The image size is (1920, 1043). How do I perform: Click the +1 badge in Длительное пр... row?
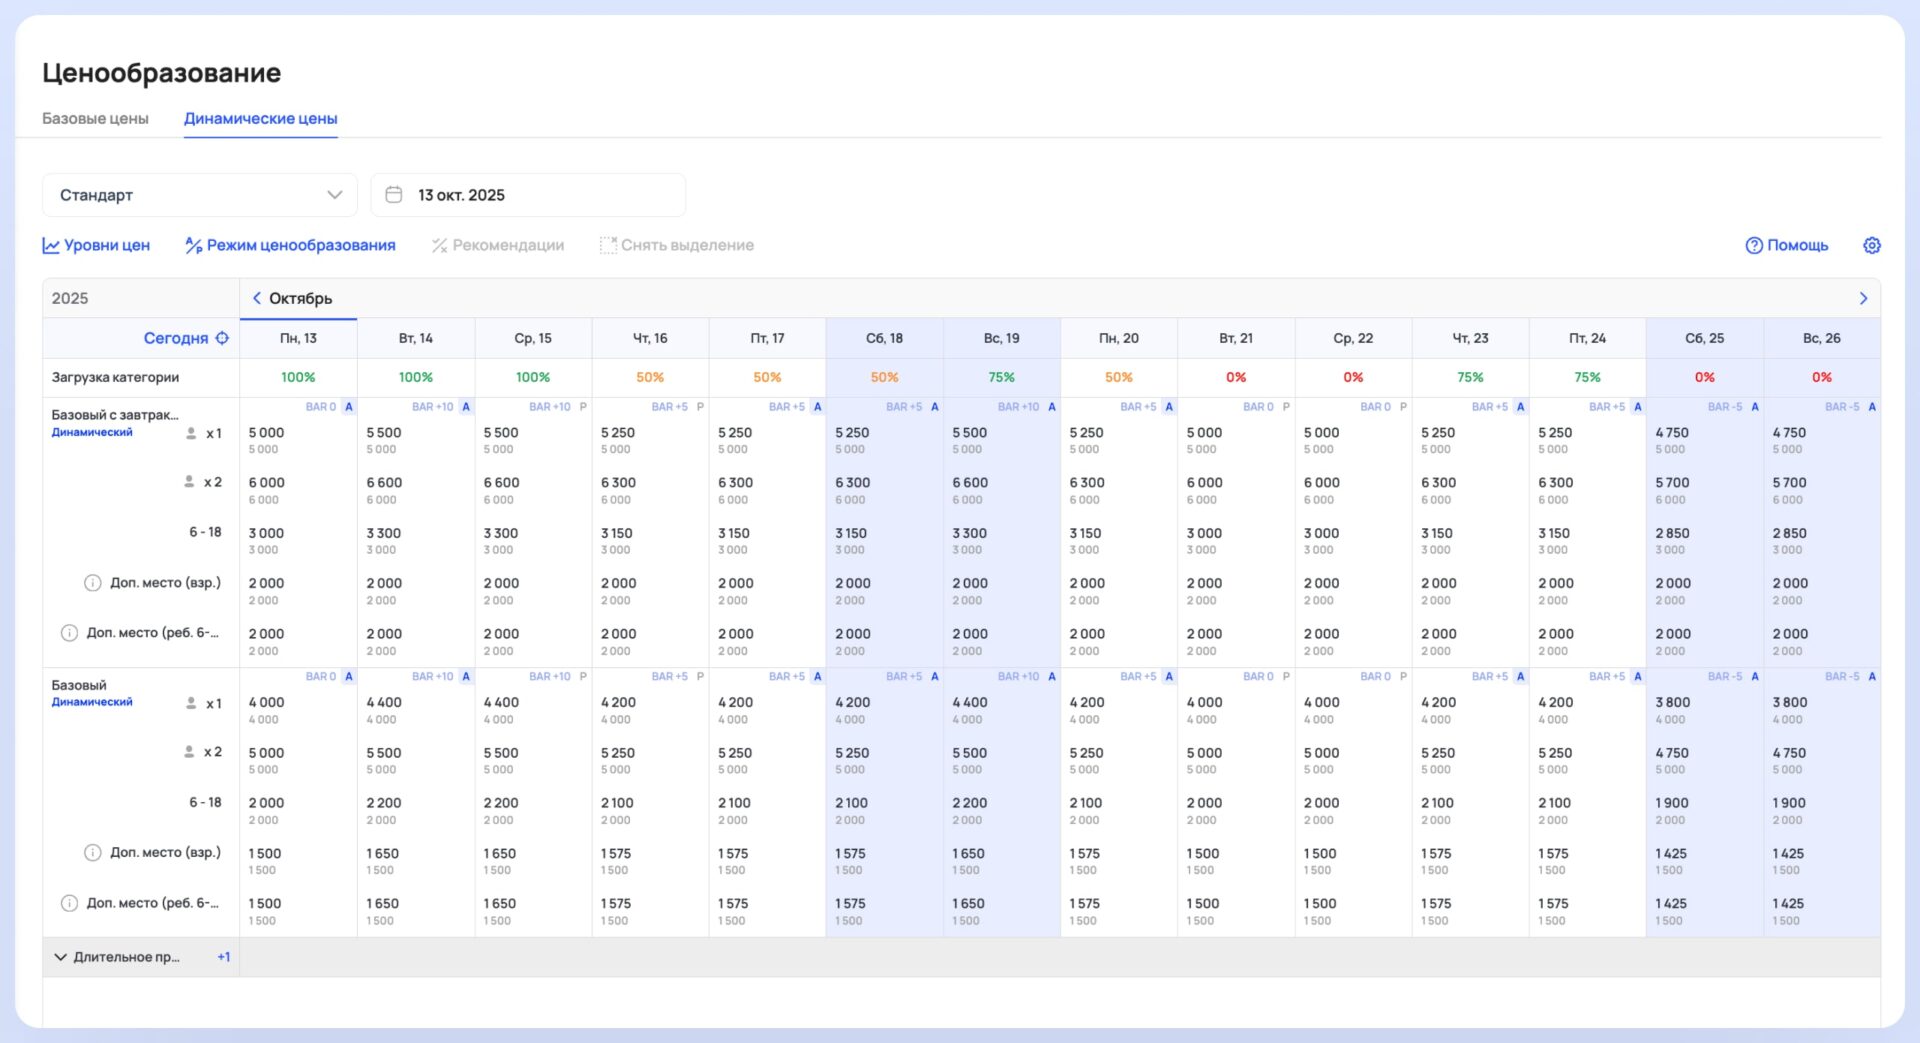pos(223,957)
